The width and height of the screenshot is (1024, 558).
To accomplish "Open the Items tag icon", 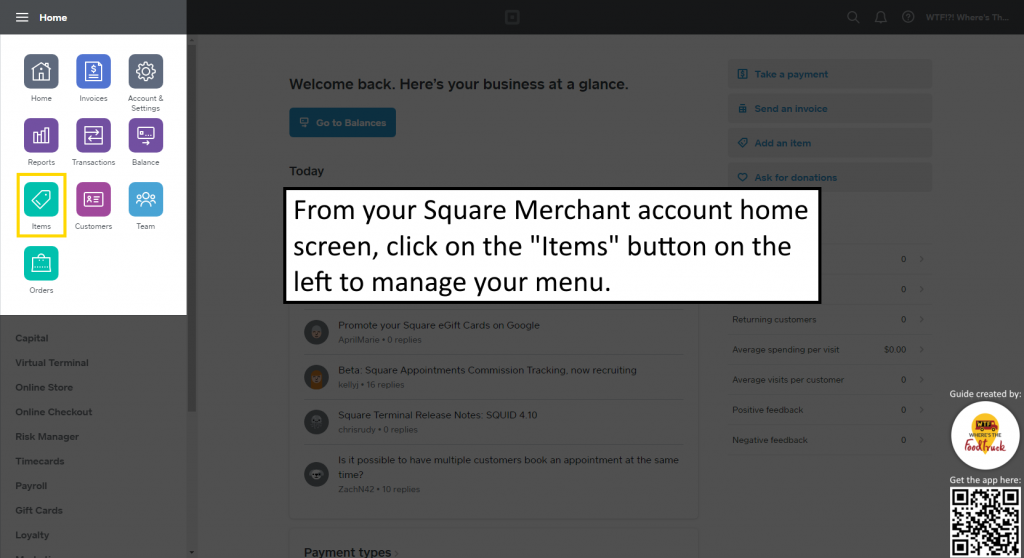I will 41,199.
